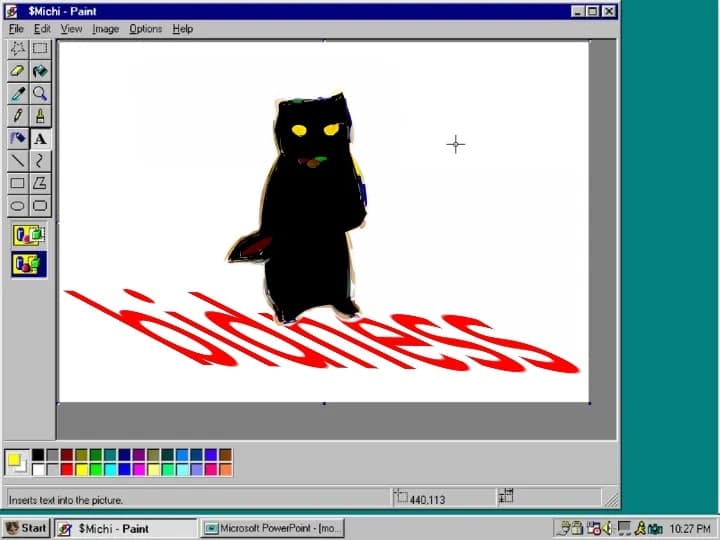
Task: Click the speaker volume icon in system tray
Action: tap(608, 529)
